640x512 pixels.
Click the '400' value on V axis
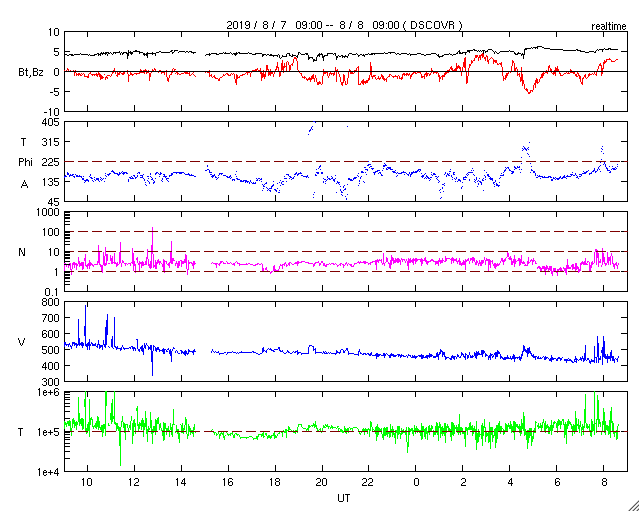[51, 366]
